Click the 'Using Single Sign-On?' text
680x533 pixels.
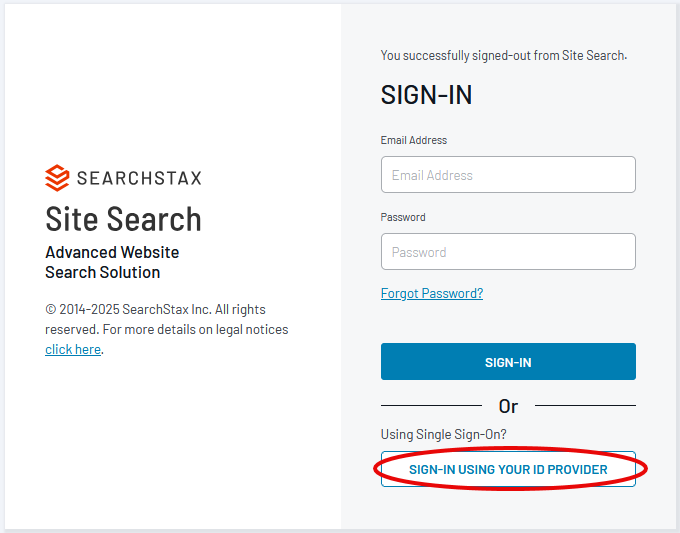click(443, 434)
